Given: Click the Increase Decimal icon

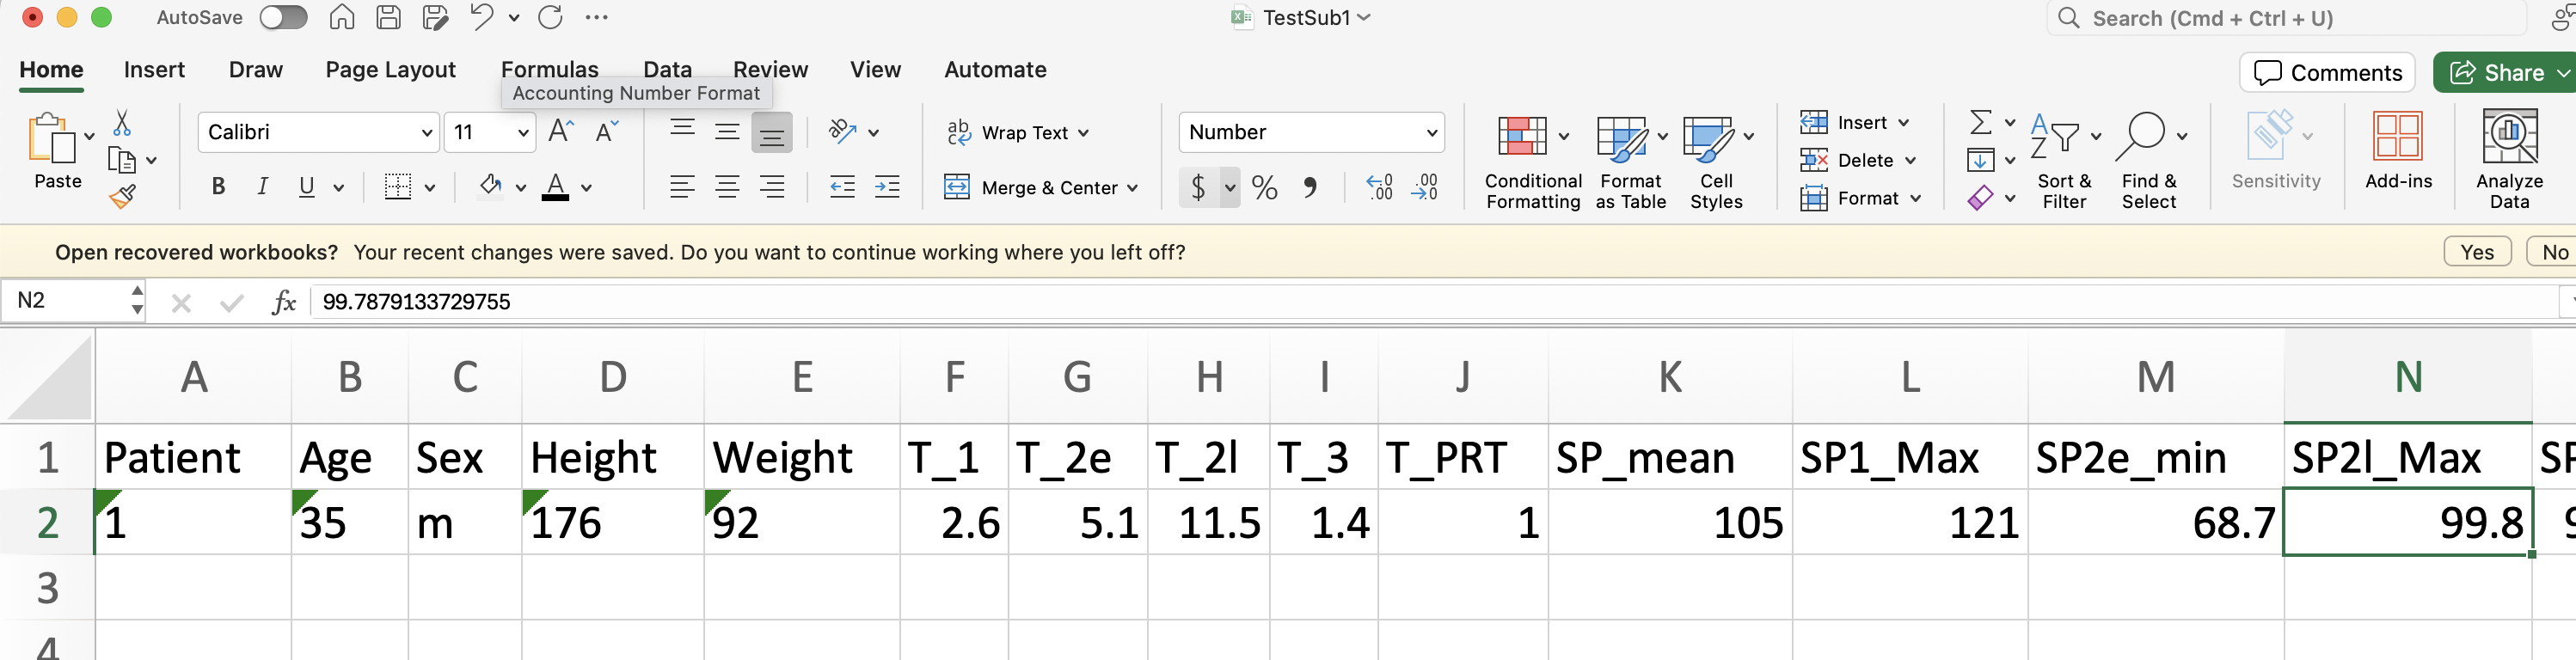Looking at the screenshot, I should pyautogui.click(x=1379, y=188).
